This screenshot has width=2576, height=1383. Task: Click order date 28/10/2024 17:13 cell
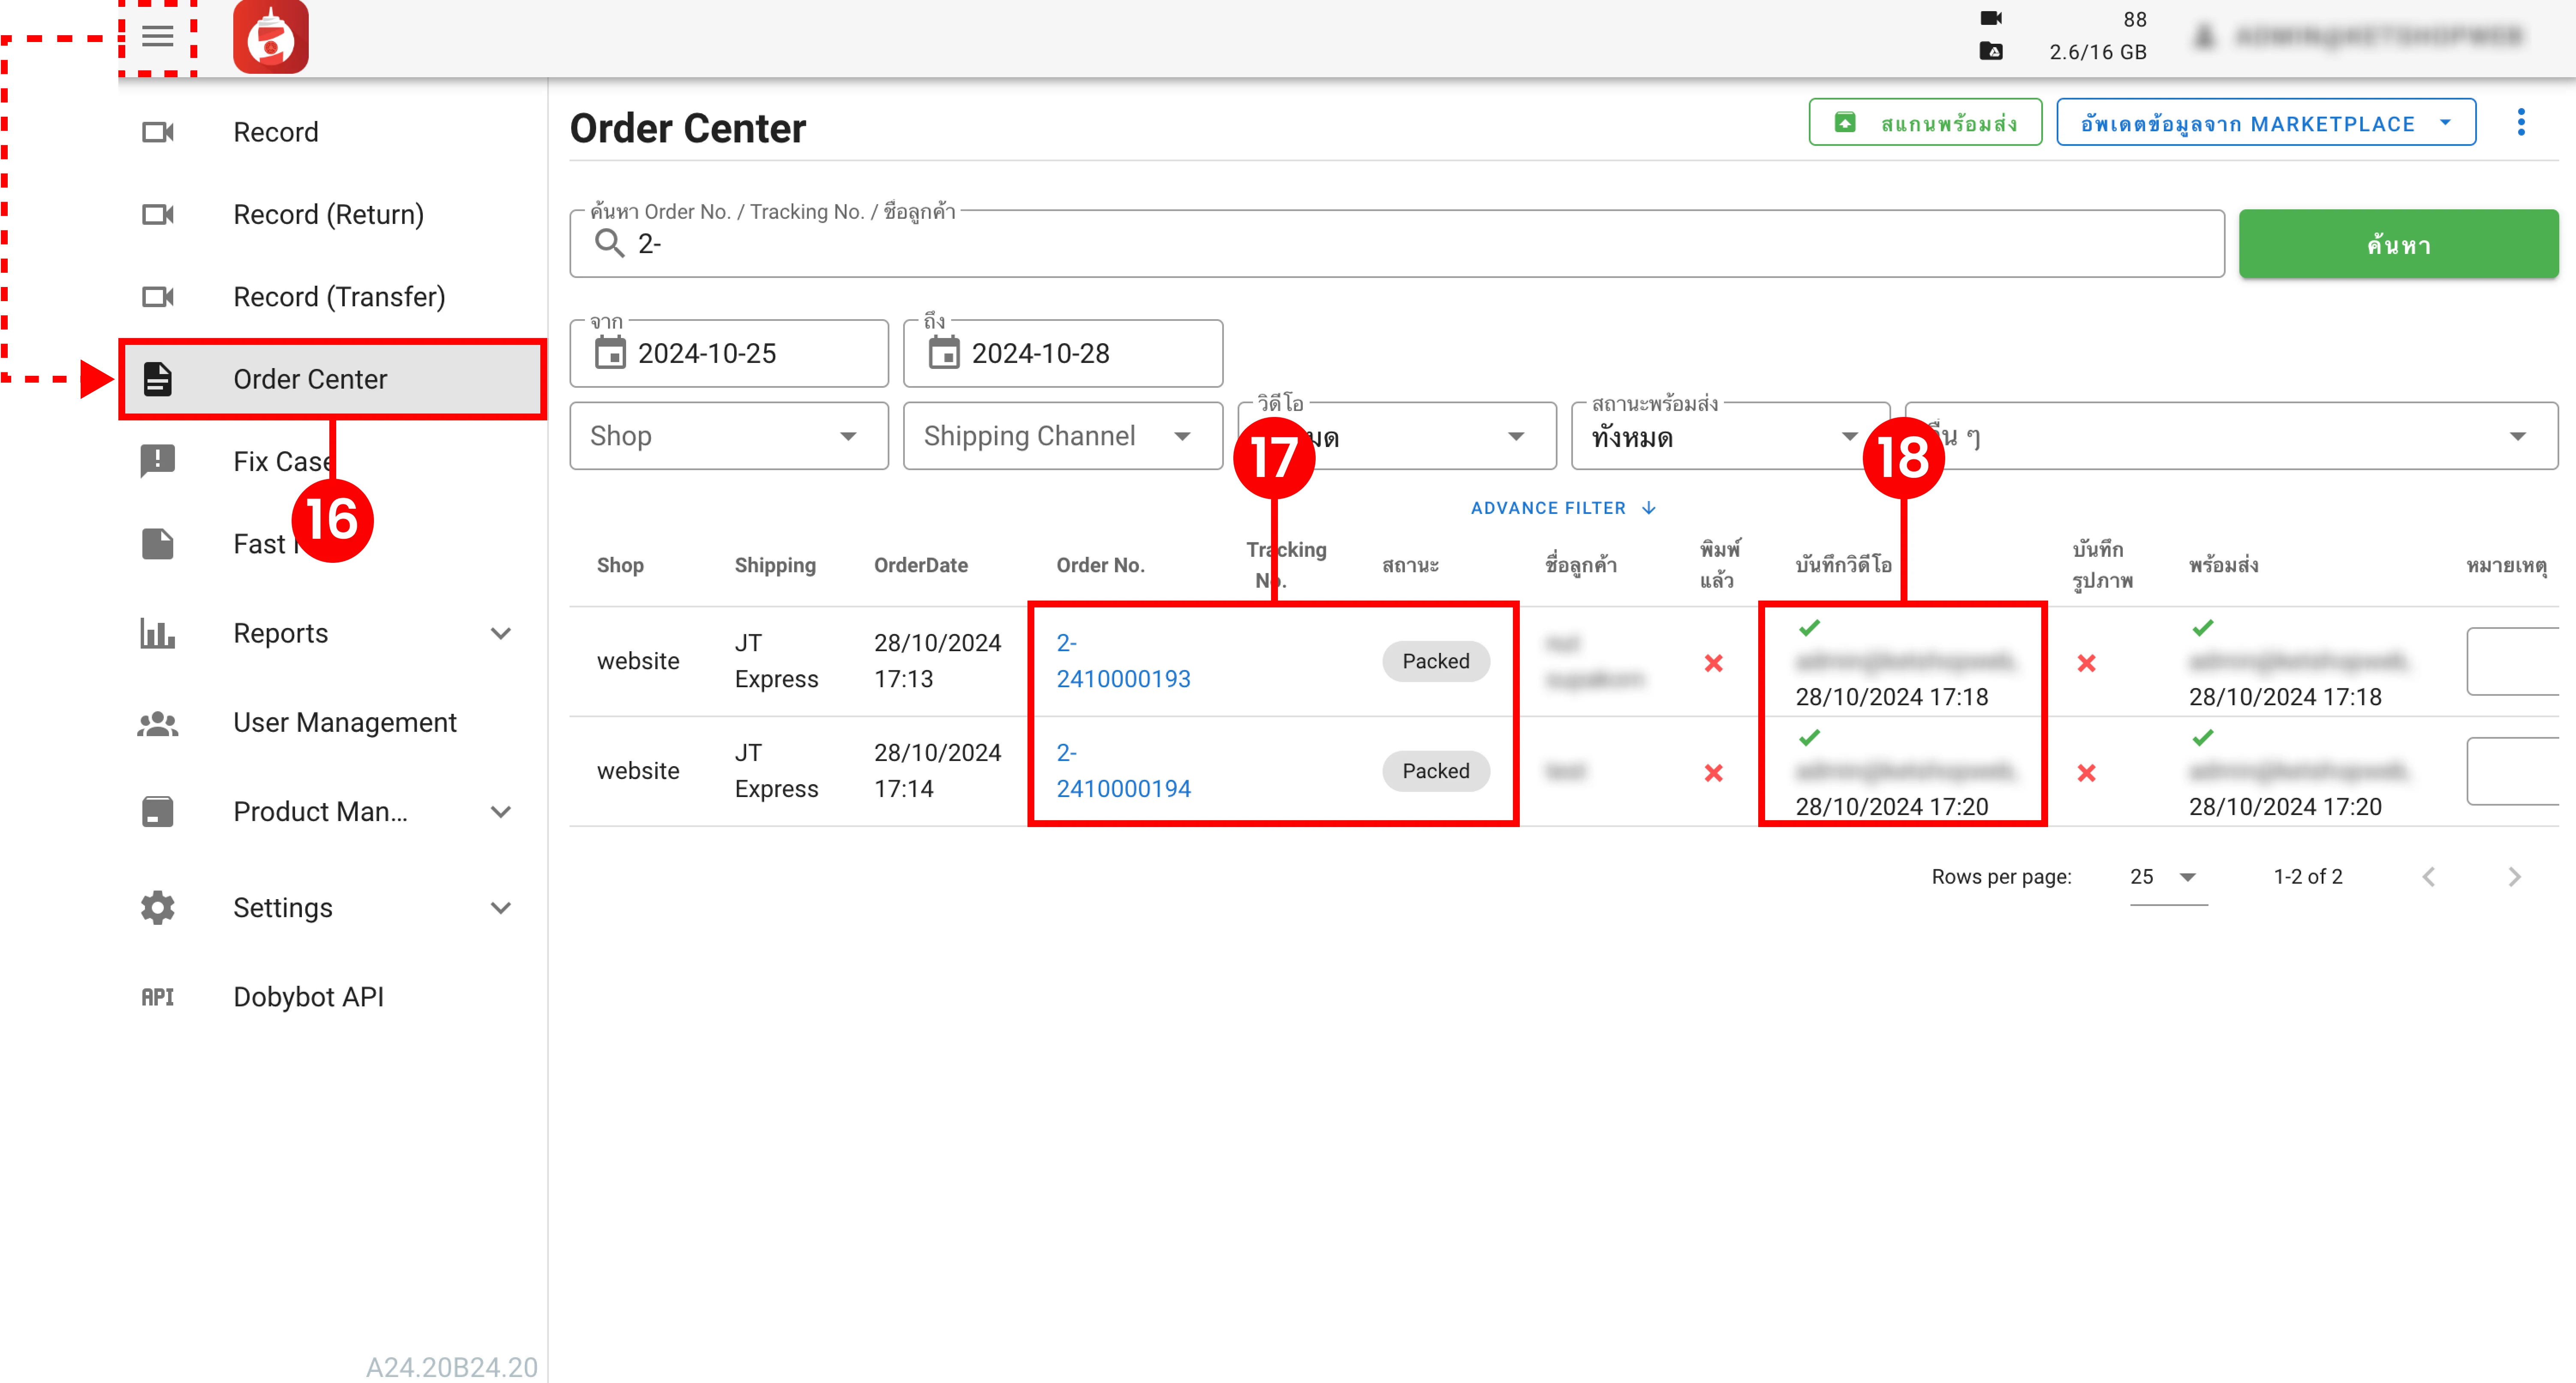click(937, 661)
